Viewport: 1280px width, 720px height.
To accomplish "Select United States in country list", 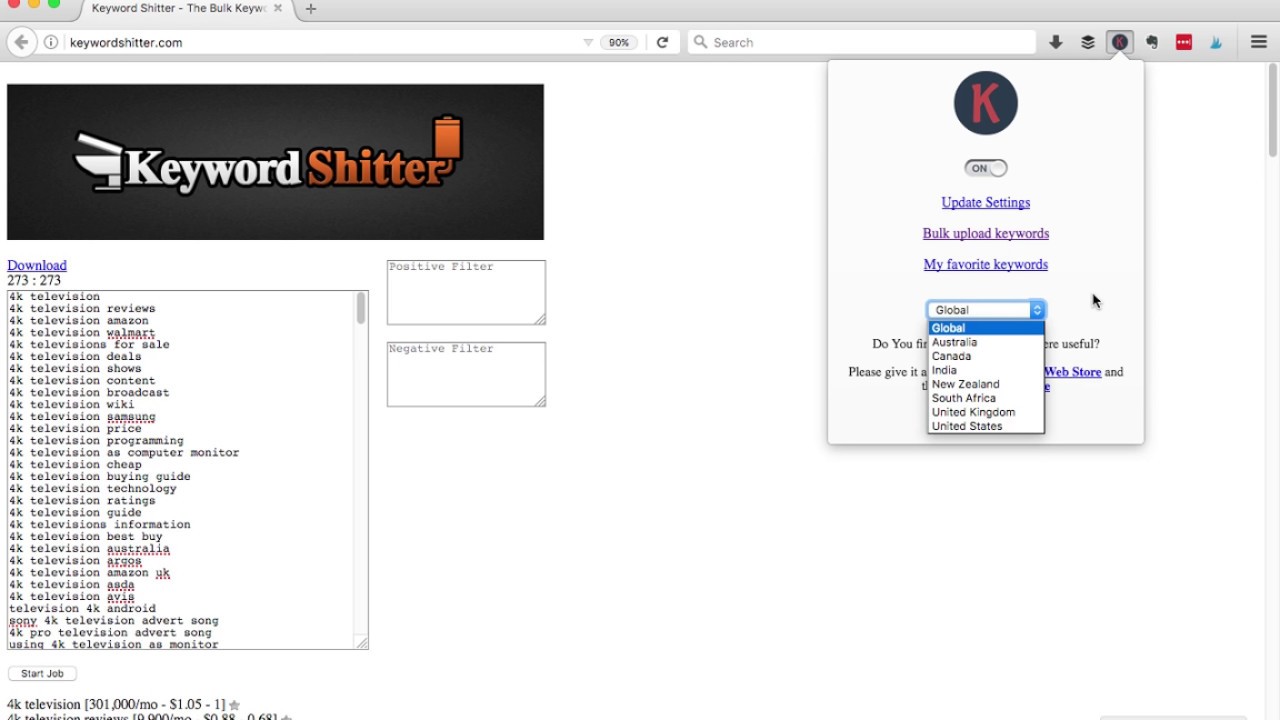I will 986,426.
